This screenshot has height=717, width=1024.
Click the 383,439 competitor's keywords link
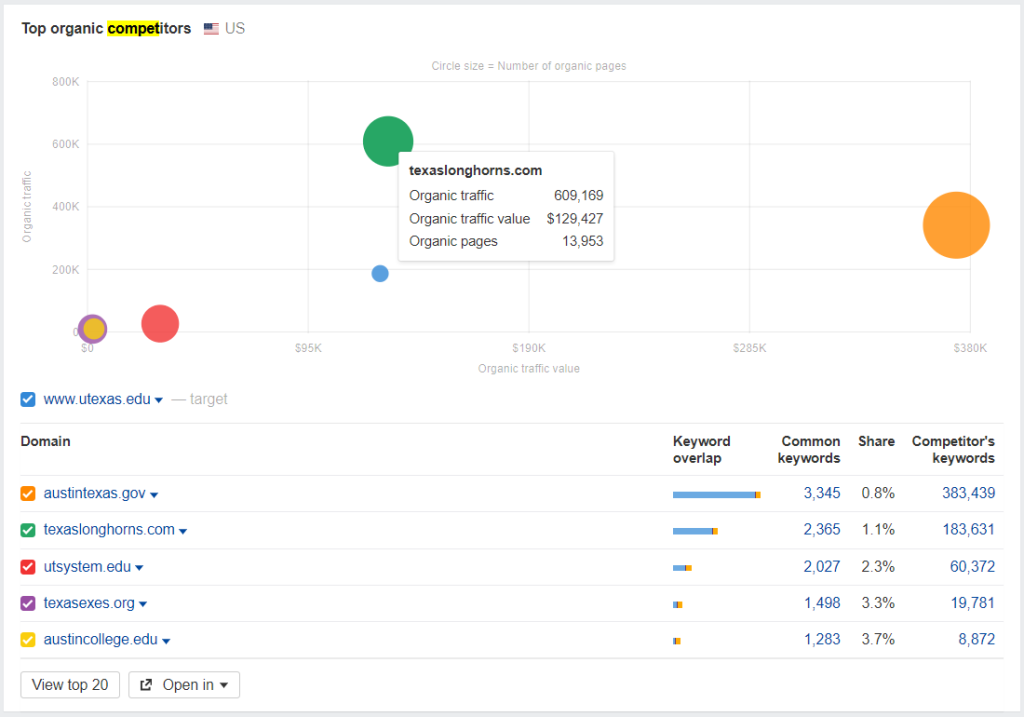pos(968,493)
